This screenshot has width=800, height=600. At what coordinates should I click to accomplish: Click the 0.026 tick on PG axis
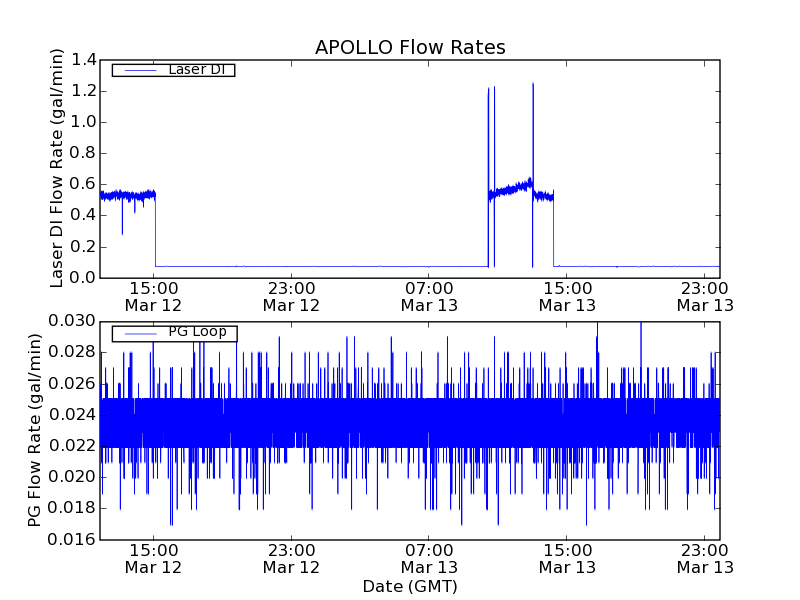[x=72, y=384]
